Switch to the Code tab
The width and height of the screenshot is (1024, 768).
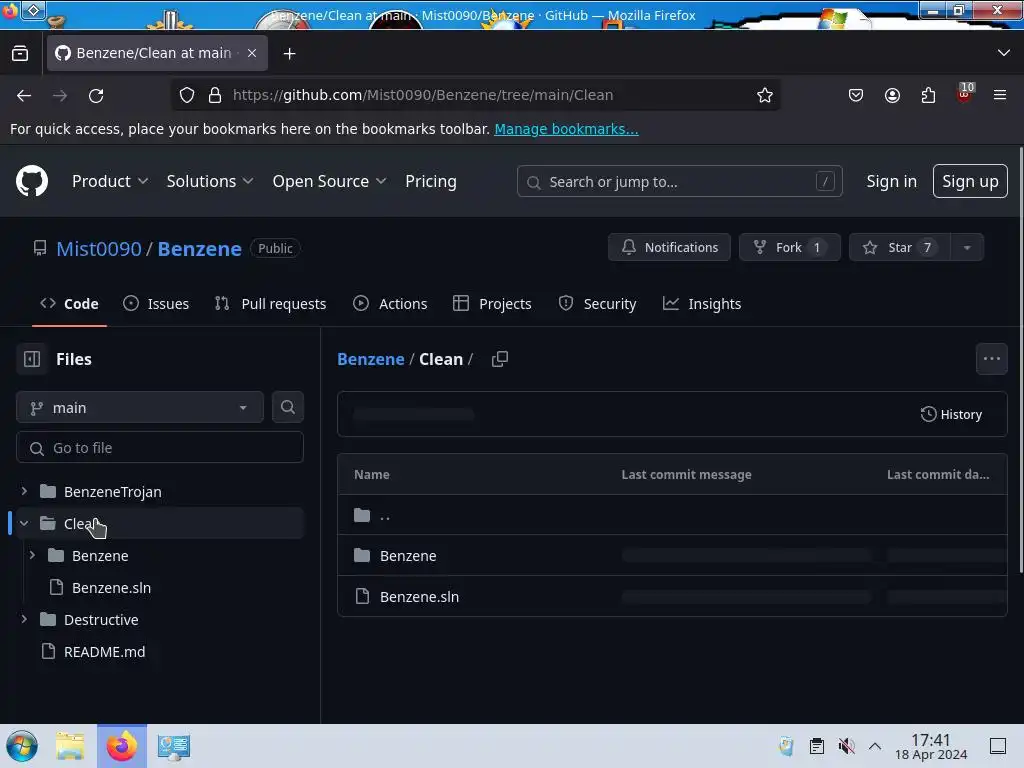(x=69, y=304)
